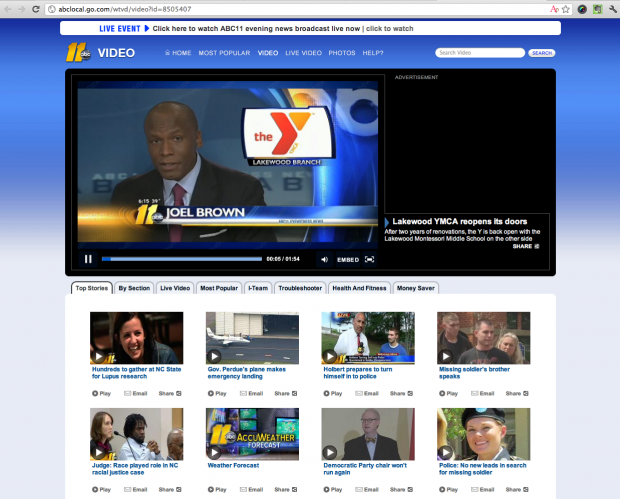Viewport: 620px width, 499px height.
Task: Bookmark page with the star icon
Action: pos(566,9)
